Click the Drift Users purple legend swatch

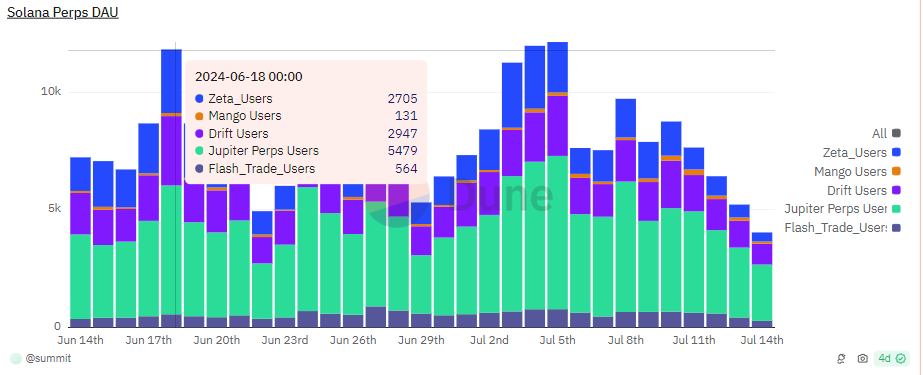pyautogui.click(x=897, y=190)
